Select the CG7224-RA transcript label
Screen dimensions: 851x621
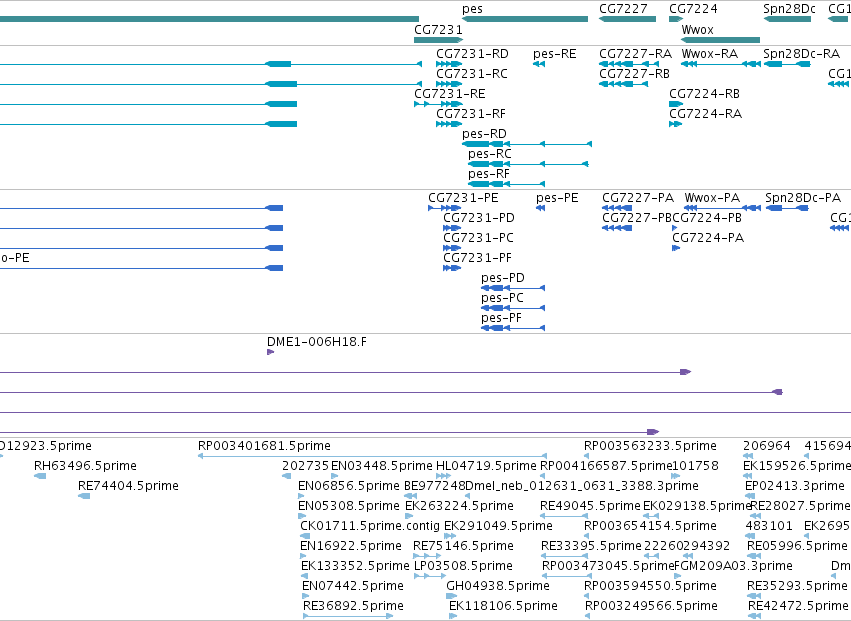click(706, 114)
